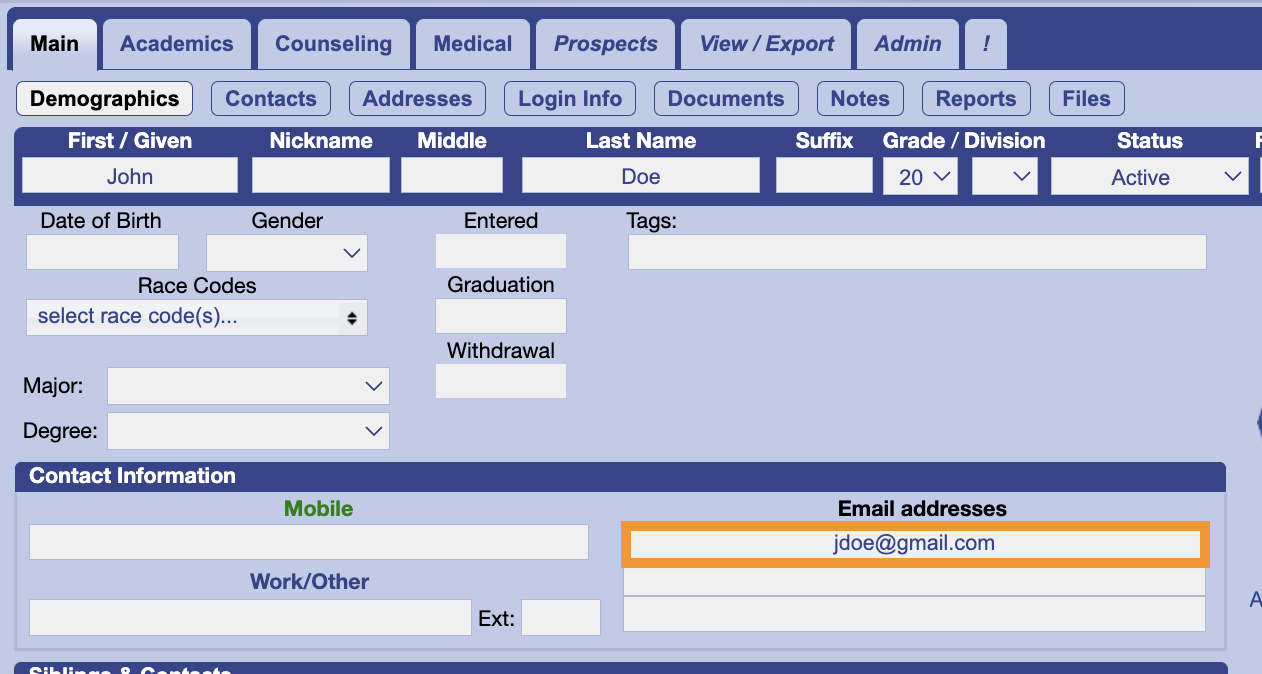Open the Academics tab
The image size is (1262, 674).
click(x=176, y=44)
